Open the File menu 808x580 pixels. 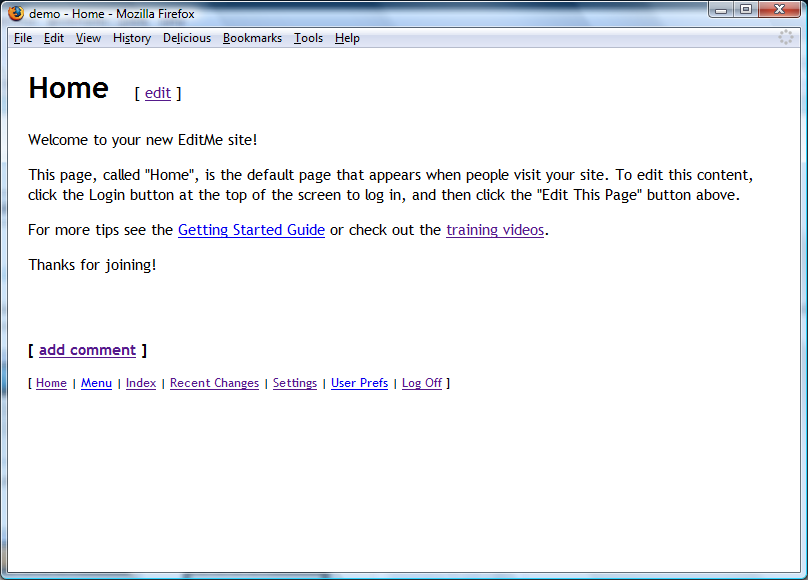pyautogui.click(x=23, y=38)
